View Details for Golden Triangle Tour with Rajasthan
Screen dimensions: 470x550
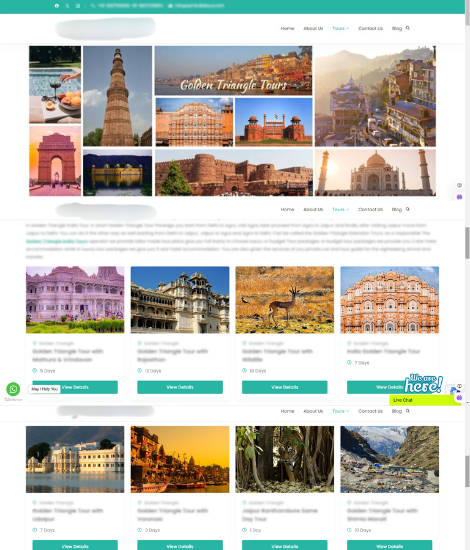pyautogui.click(x=180, y=387)
